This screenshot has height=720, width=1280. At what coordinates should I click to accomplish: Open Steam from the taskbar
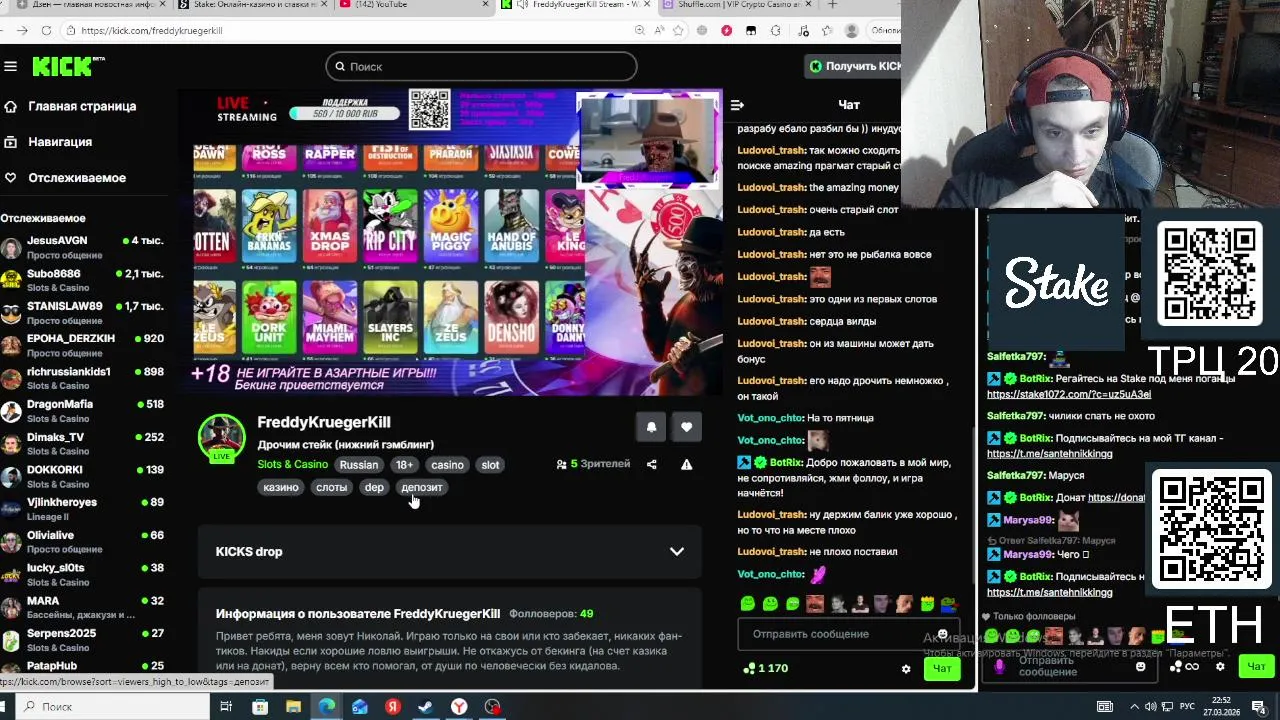(425, 707)
